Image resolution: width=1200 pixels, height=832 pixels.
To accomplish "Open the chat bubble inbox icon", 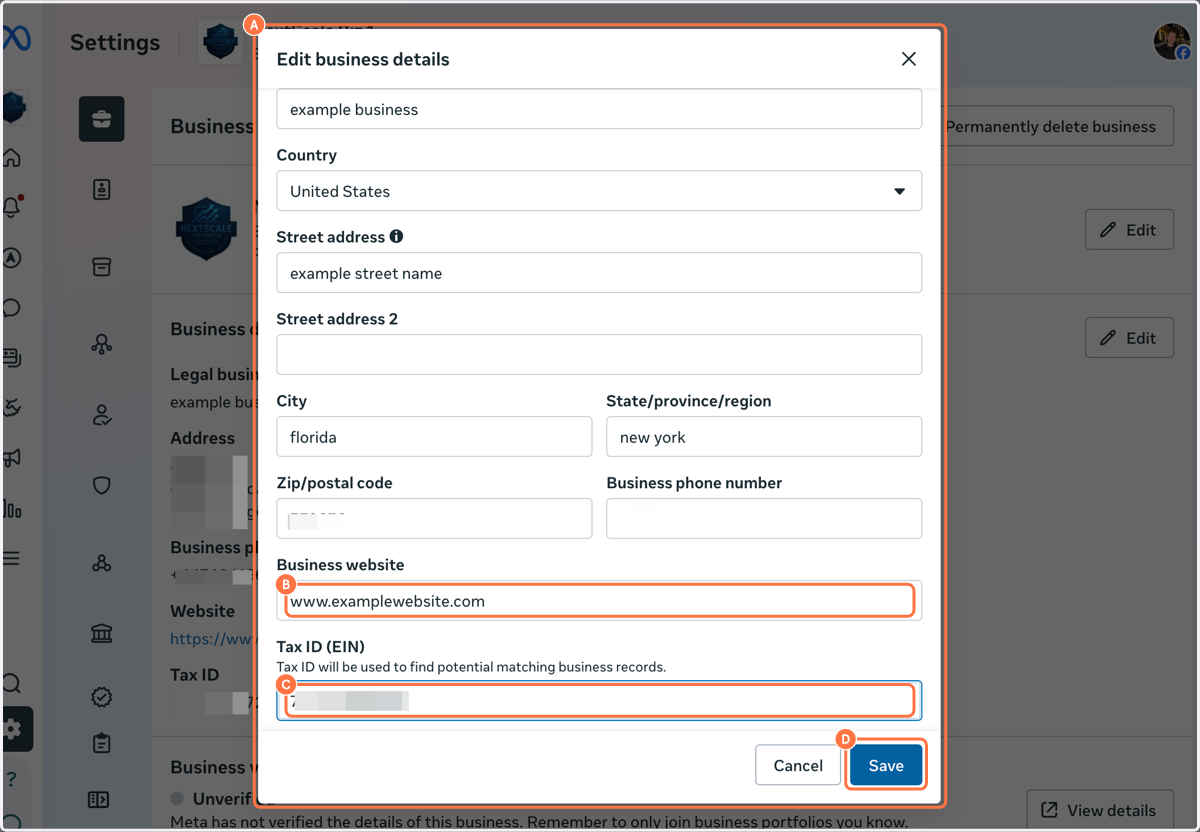I will click(x=12, y=308).
